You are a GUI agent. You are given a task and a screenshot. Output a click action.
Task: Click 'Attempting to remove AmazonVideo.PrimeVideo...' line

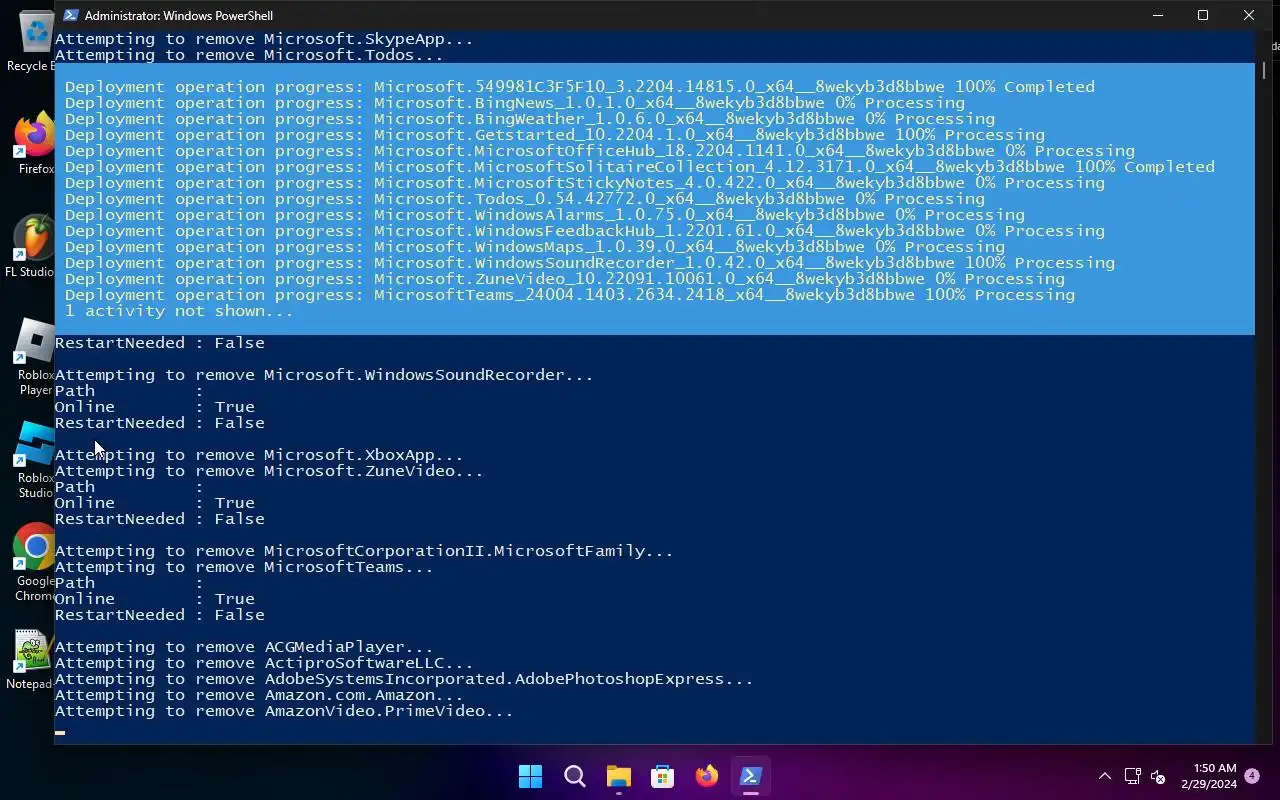pyautogui.click(x=284, y=711)
